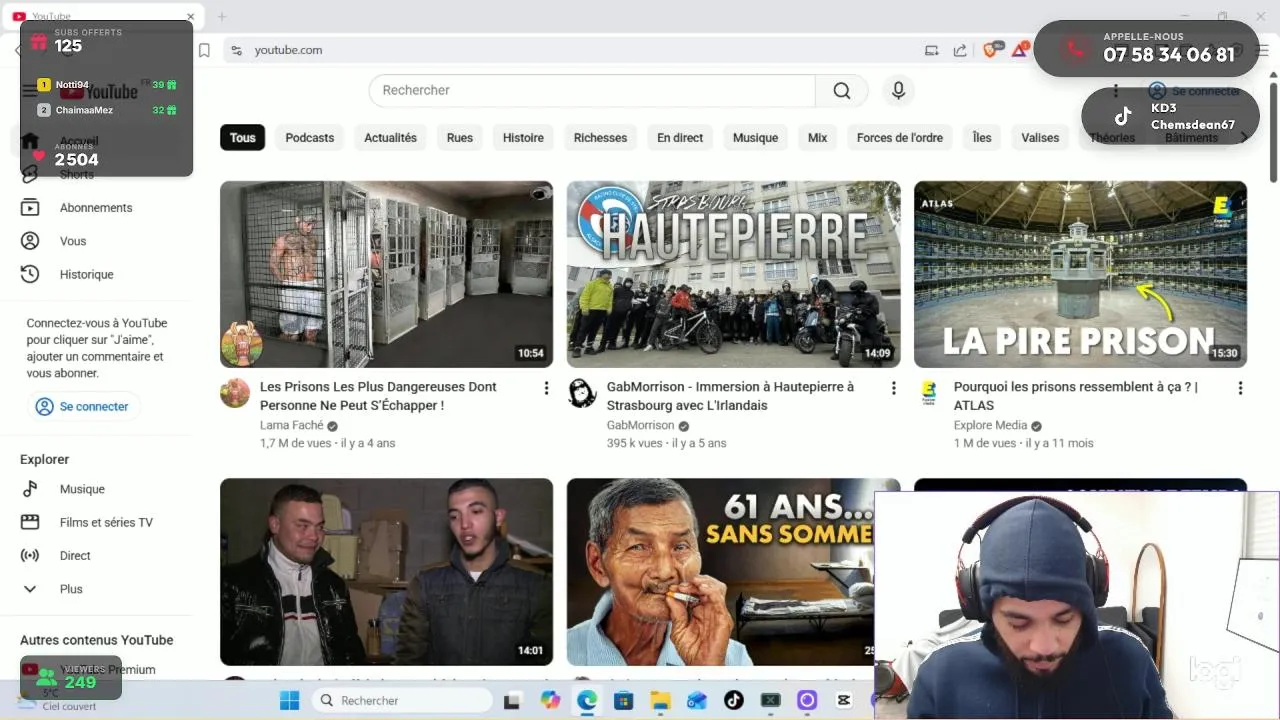Focus the YouTube Rechercher search field
This screenshot has height=720, width=1280.
[x=593, y=90]
